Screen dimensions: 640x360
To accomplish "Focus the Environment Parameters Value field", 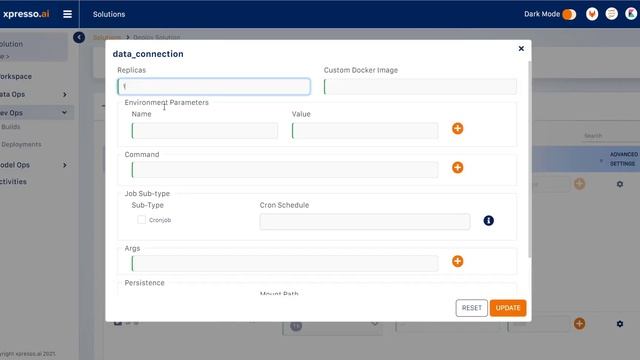I will pyautogui.click(x=365, y=131).
